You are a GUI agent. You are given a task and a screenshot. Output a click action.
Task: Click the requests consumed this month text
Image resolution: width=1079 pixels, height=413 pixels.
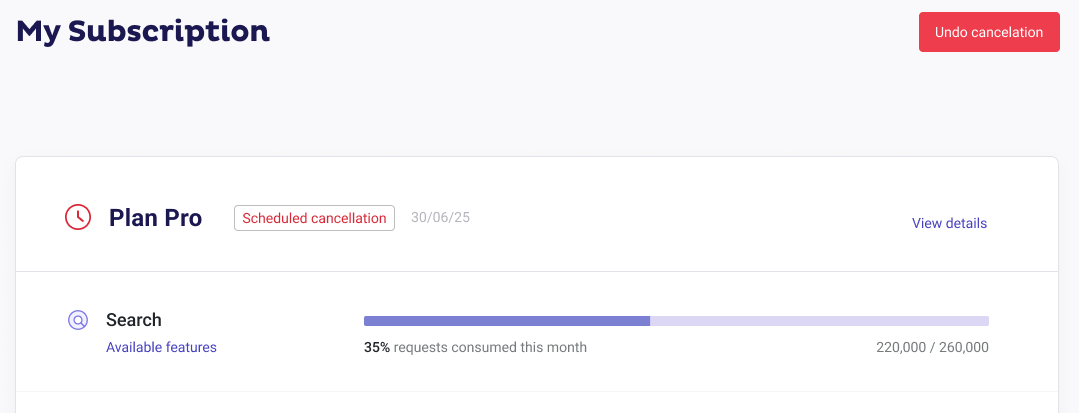click(490, 348)
